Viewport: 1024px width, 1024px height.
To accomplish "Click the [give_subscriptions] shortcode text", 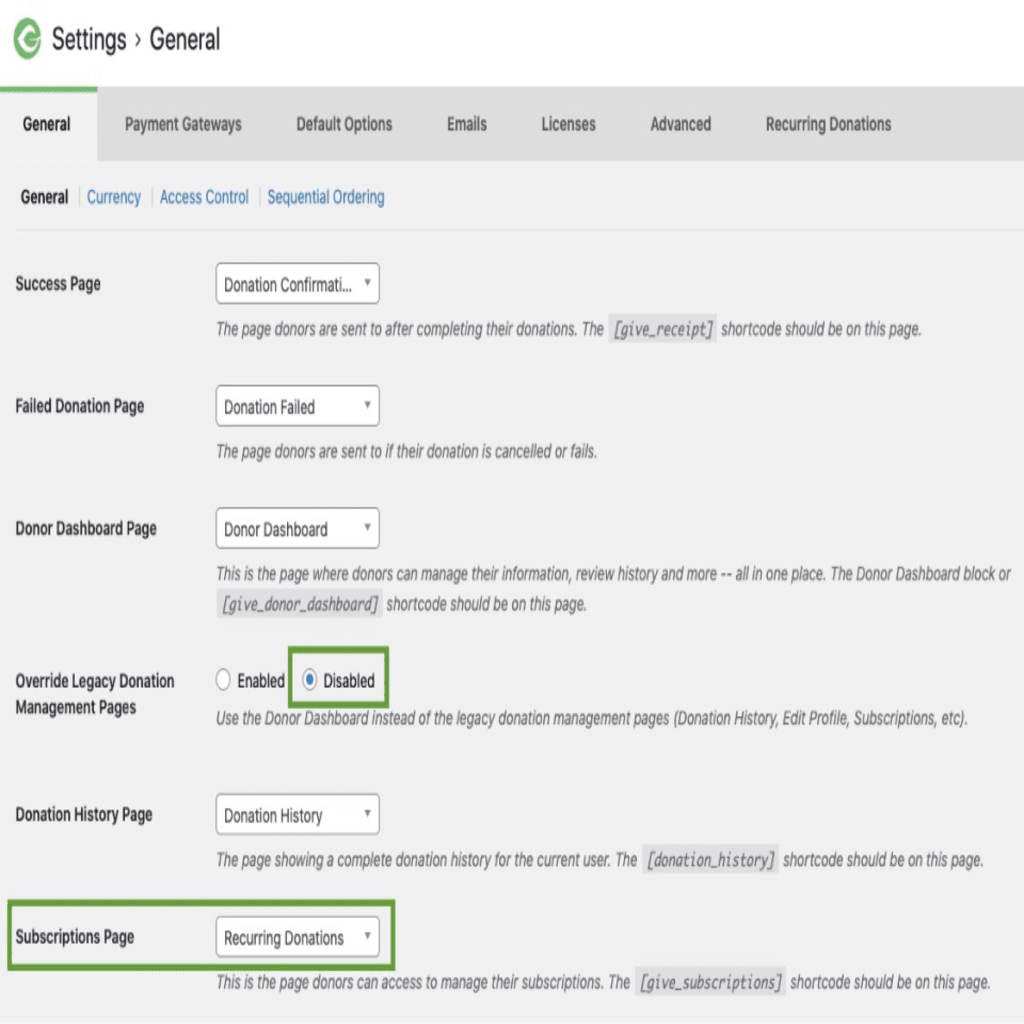I will coord(710,982).
